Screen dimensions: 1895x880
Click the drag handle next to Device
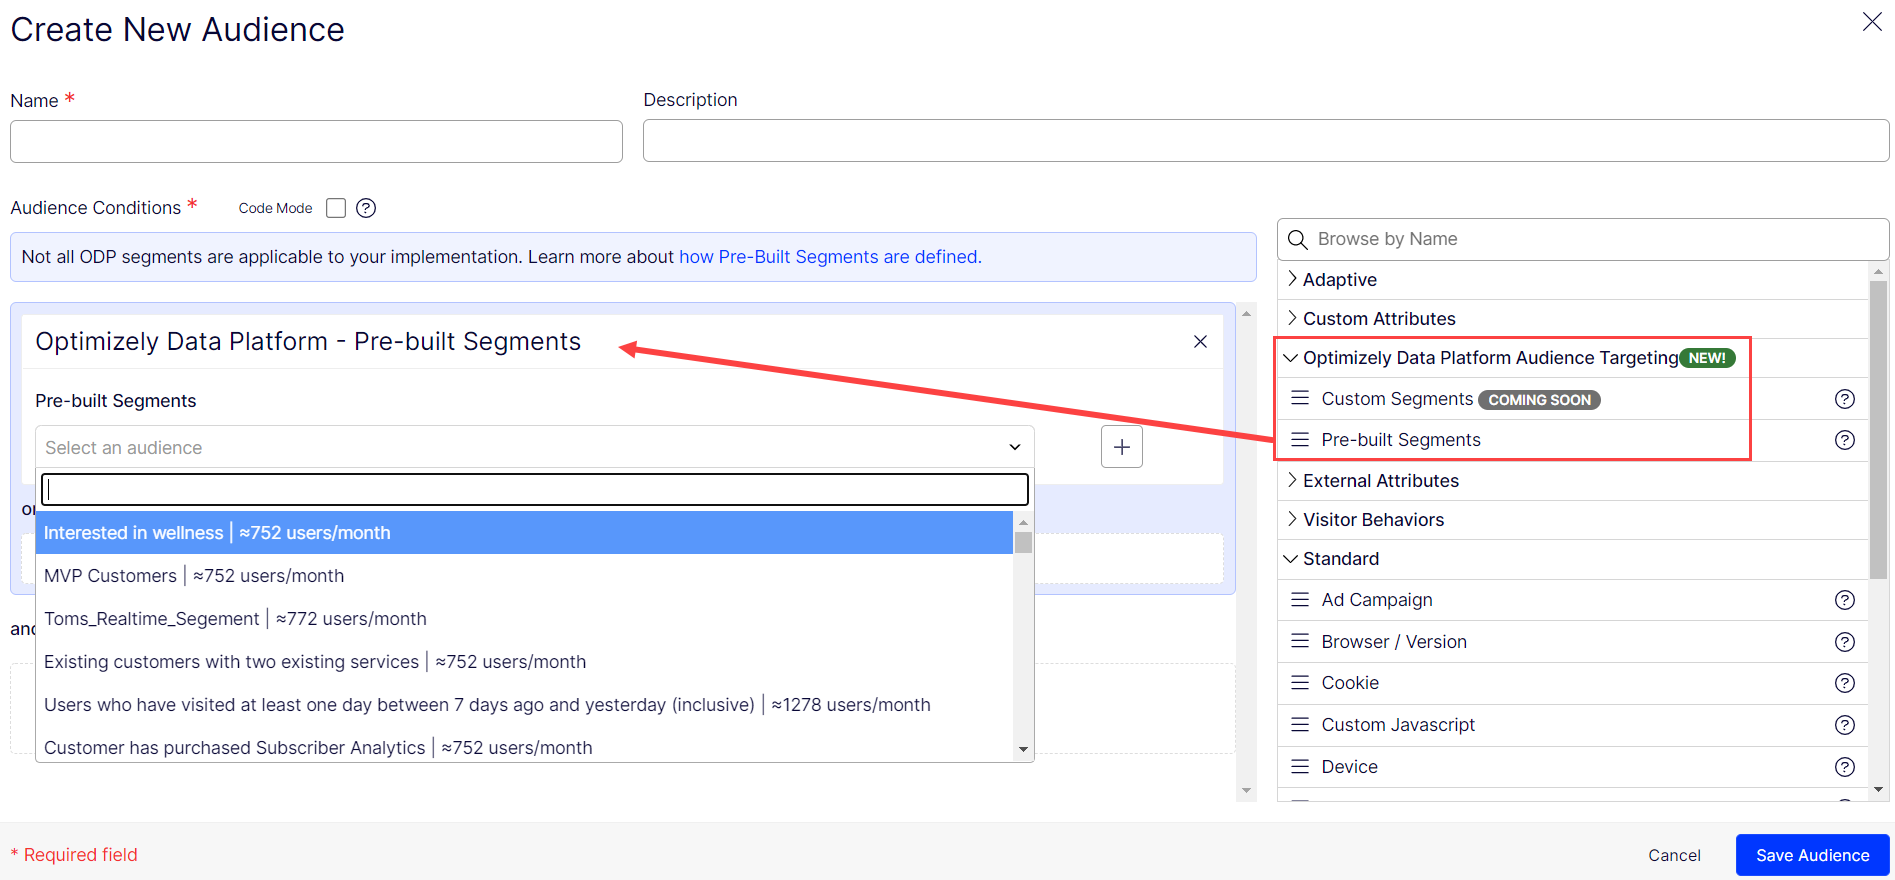click(1299, 766)
